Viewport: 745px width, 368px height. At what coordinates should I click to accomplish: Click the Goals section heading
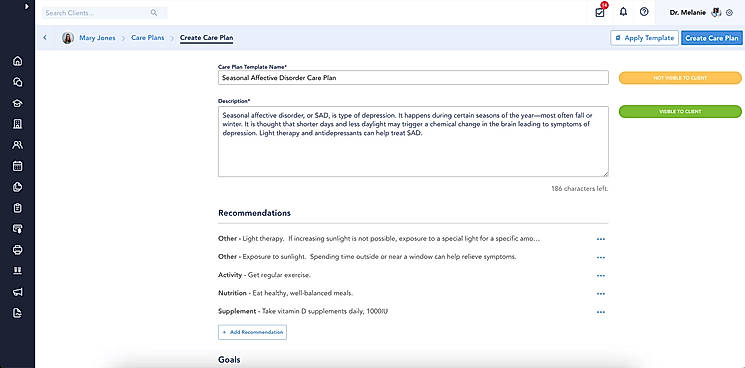[x=229, y=360]
